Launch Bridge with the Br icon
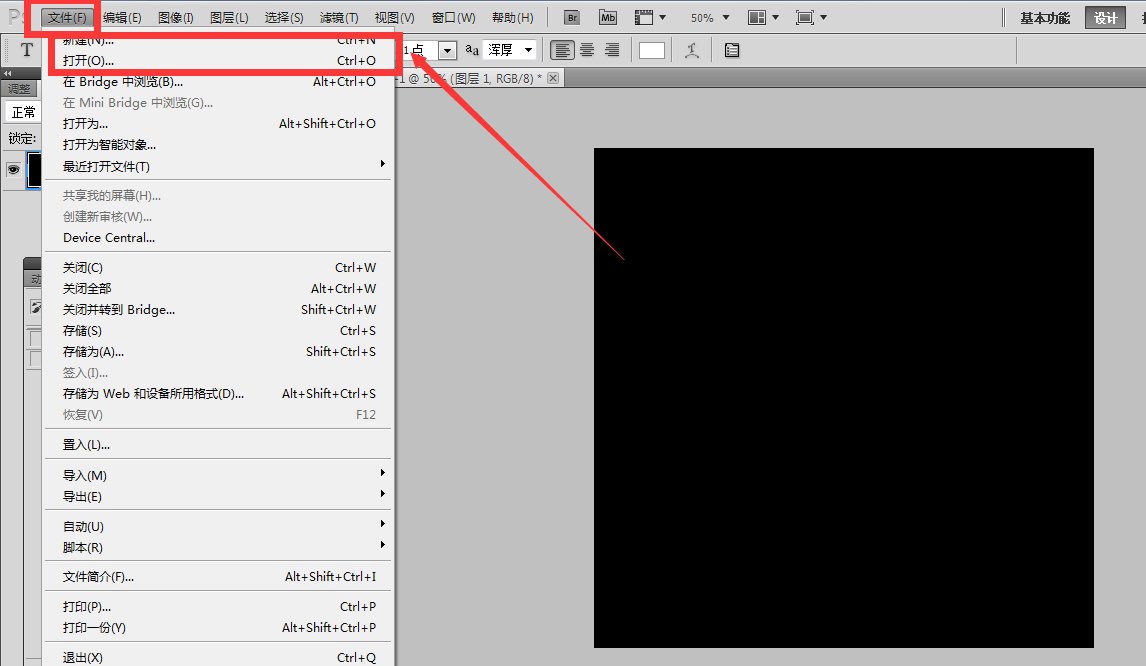Viewport: 1146px width, 666px height. pos(571,18)
